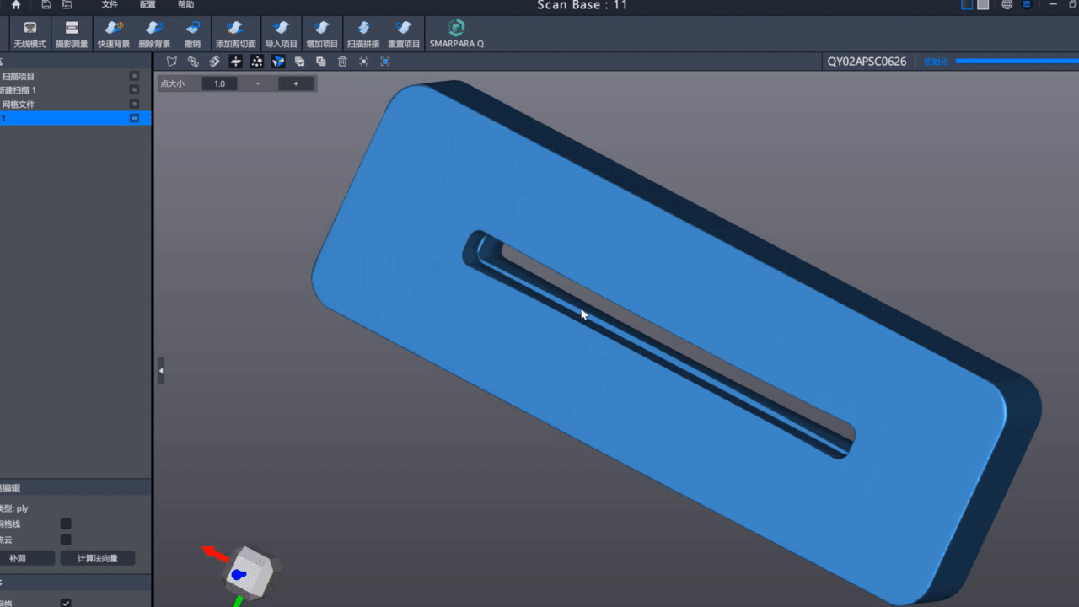Image resolution: width=1079 pixels, height=607 pixels.
Task: Click device ID QY02APSC0626 text
Action: [x=866, y=61]
